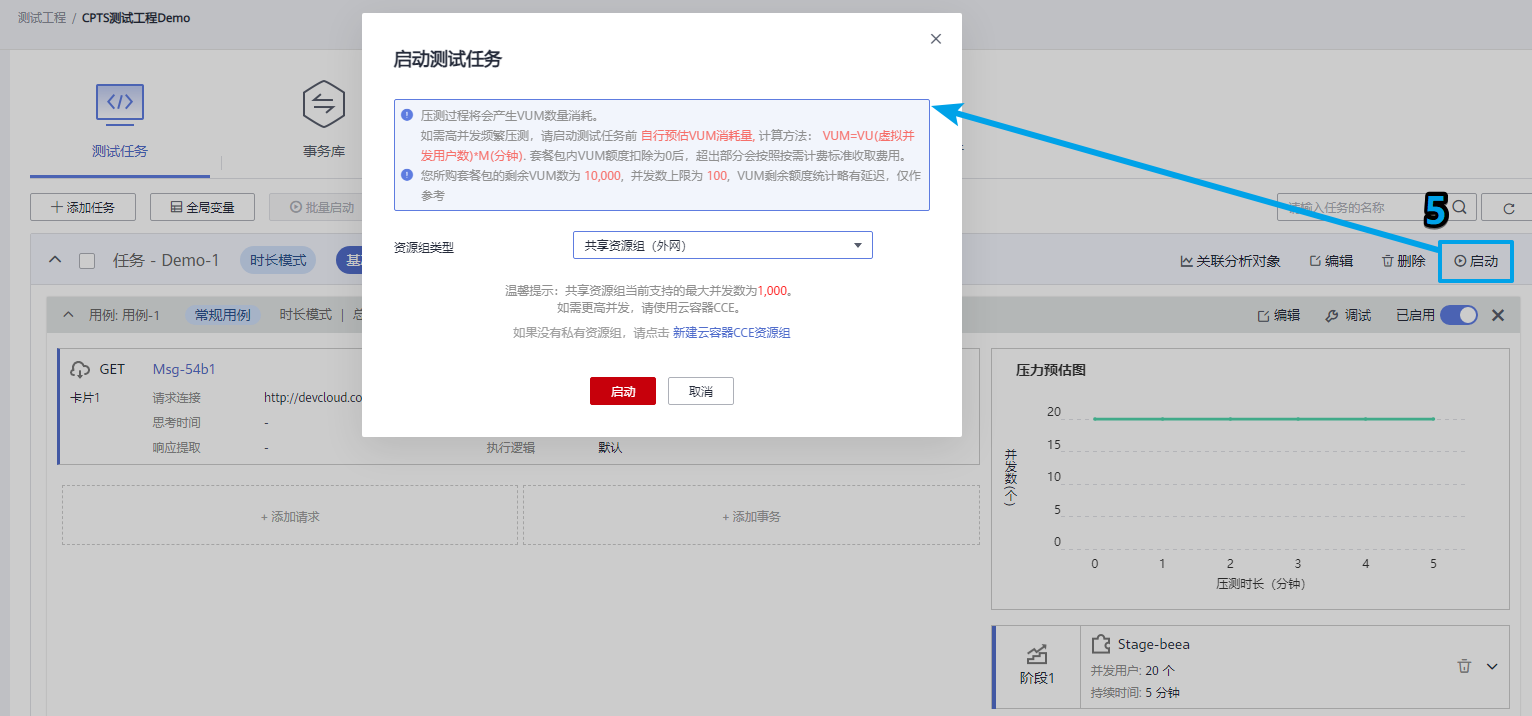The width and height of the screenshot is (1532, 716).
Task: Open the 新建云容器CCE资源组 link
Action: click(x=731, y=333)
